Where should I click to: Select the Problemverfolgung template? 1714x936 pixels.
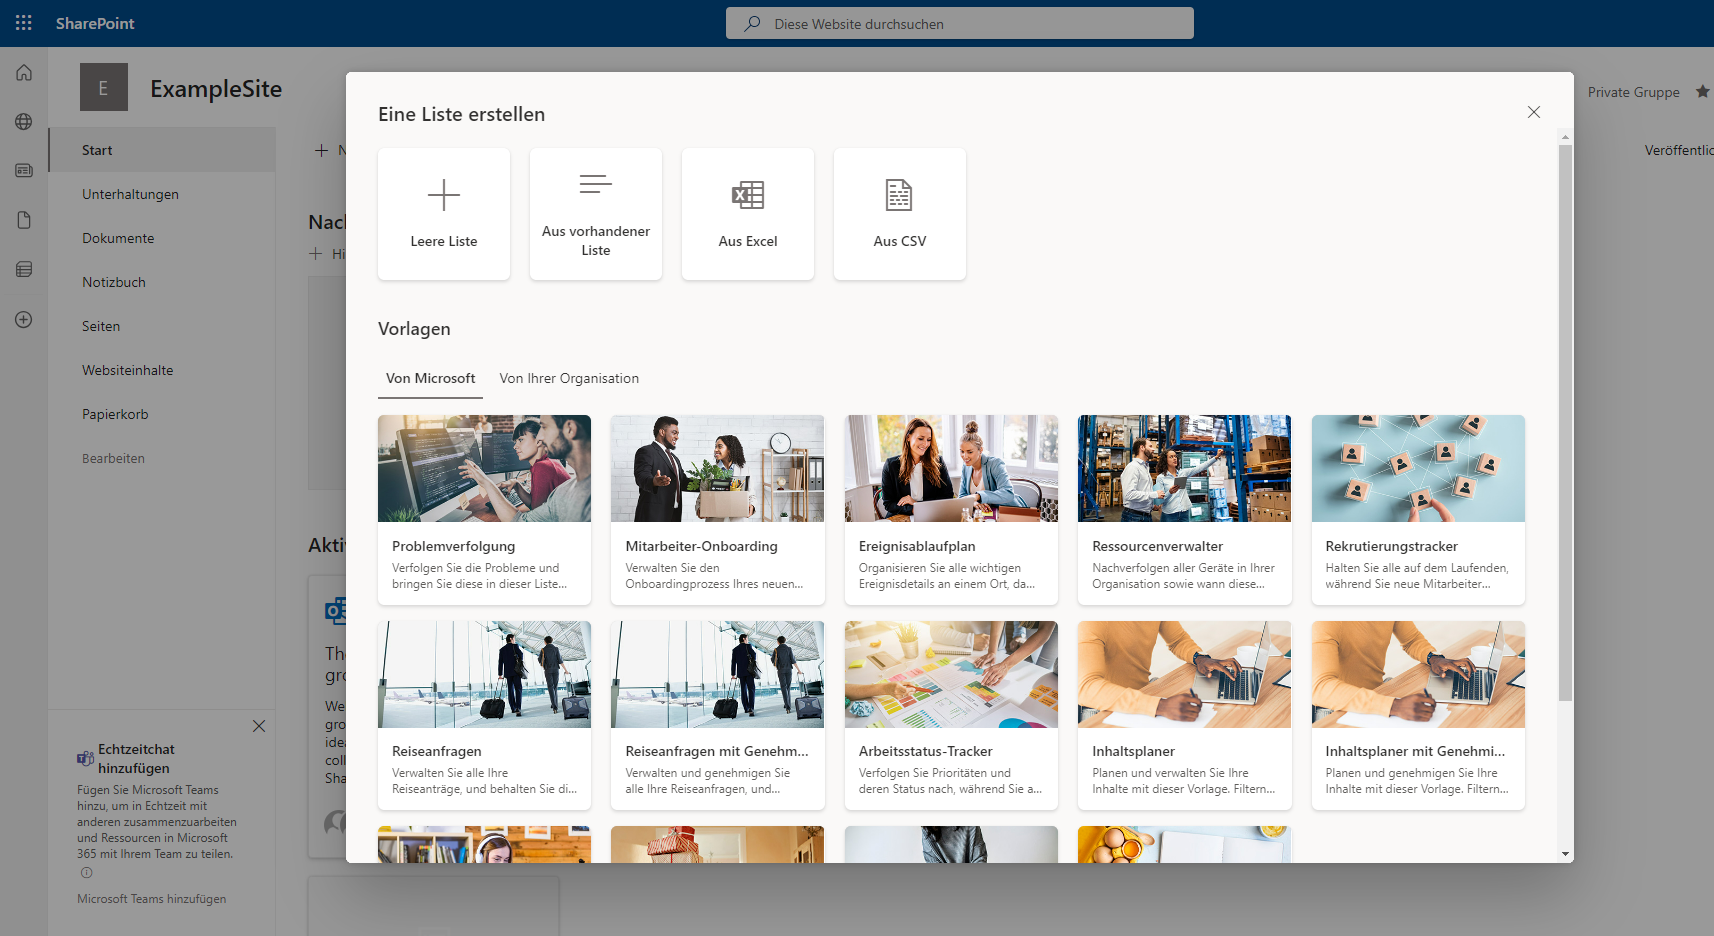click(484, 510)
